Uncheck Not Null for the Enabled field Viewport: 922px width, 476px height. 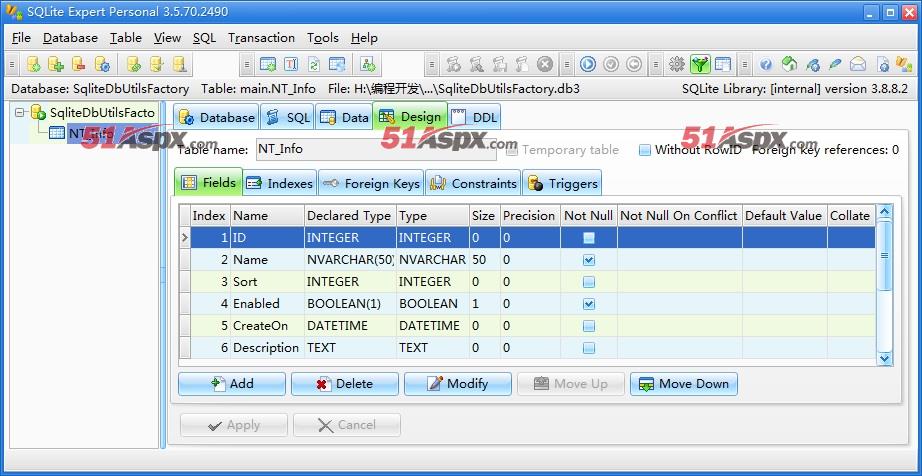589,304
